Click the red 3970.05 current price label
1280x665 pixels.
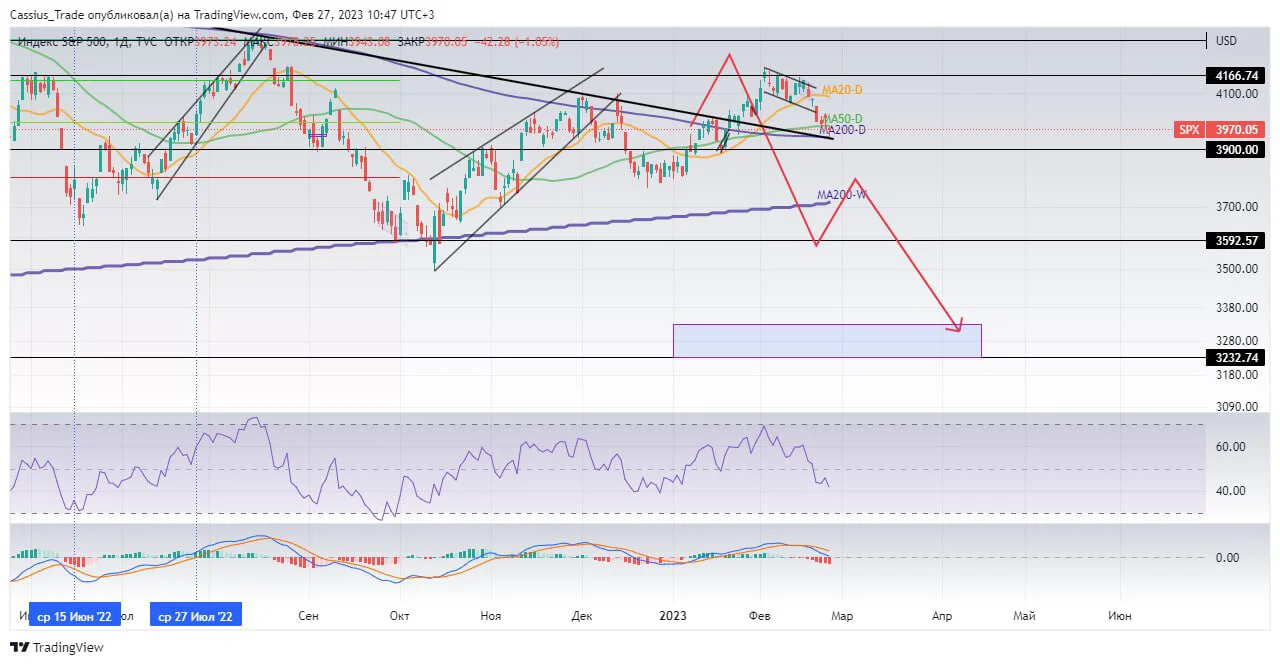tap(1236, 129)
